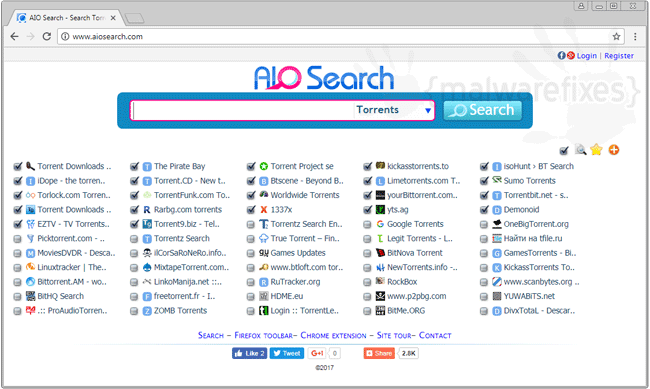Switch to the AIO Search browser tab

(x=66, y=18)
